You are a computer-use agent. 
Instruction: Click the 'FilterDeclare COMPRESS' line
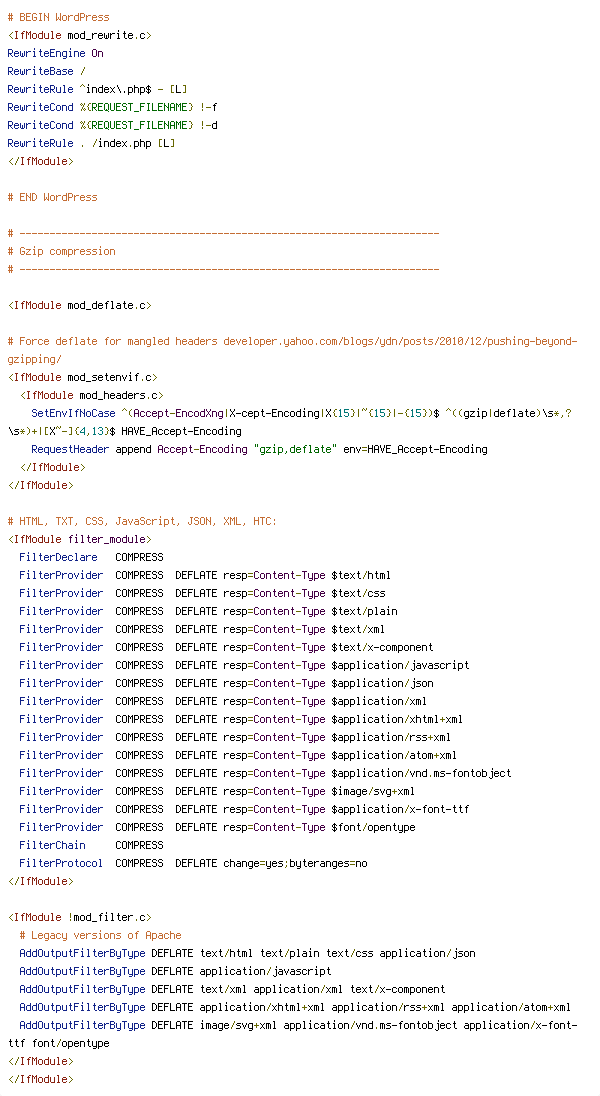tap(92, 557)
